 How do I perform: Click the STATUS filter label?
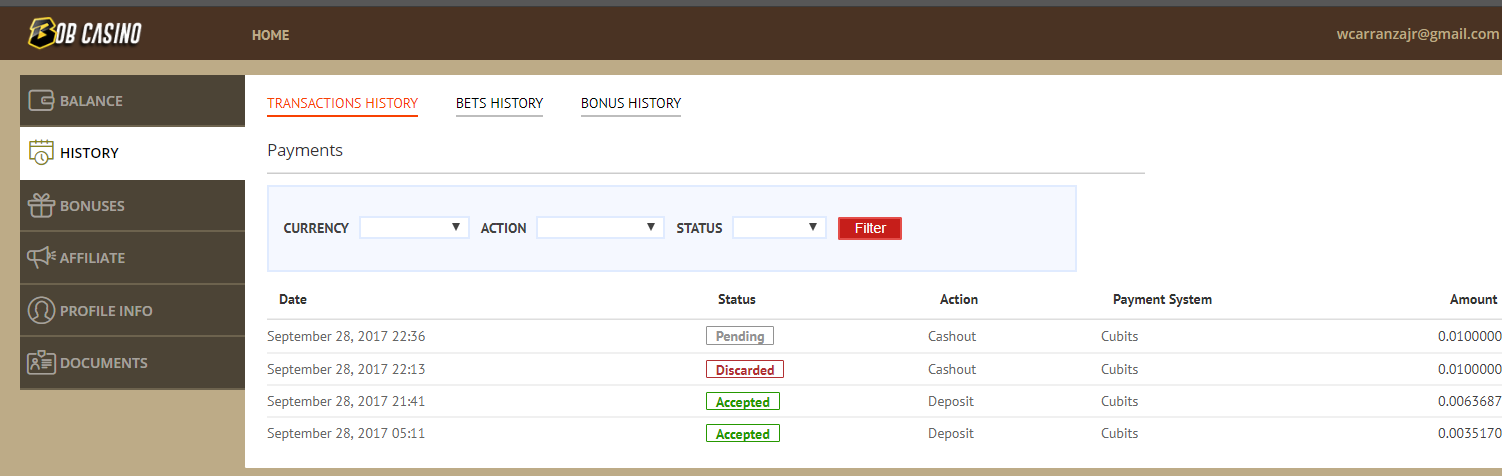click(699, 228)
